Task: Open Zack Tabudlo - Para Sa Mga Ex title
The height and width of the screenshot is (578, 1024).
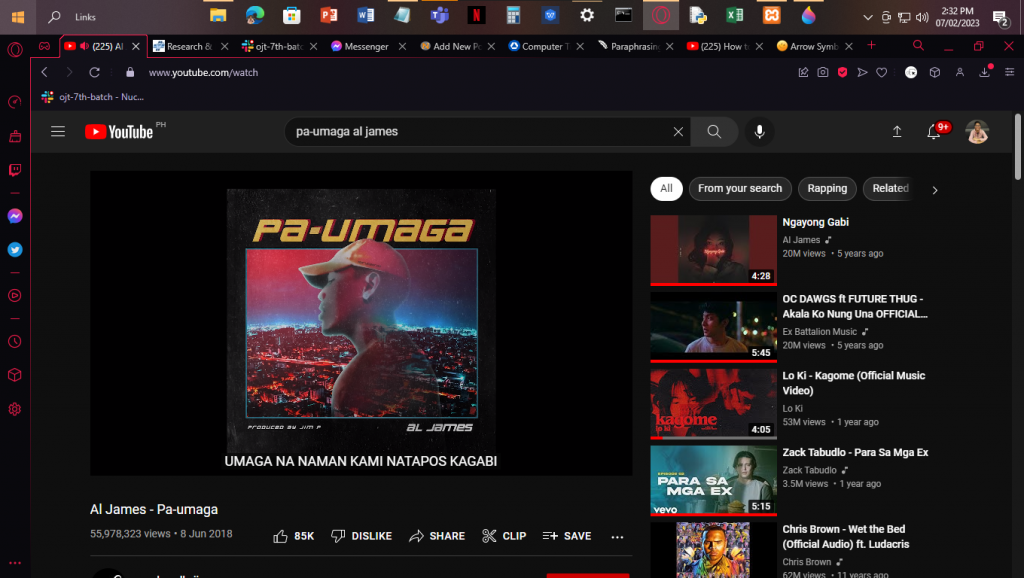Action: [856, 453]
